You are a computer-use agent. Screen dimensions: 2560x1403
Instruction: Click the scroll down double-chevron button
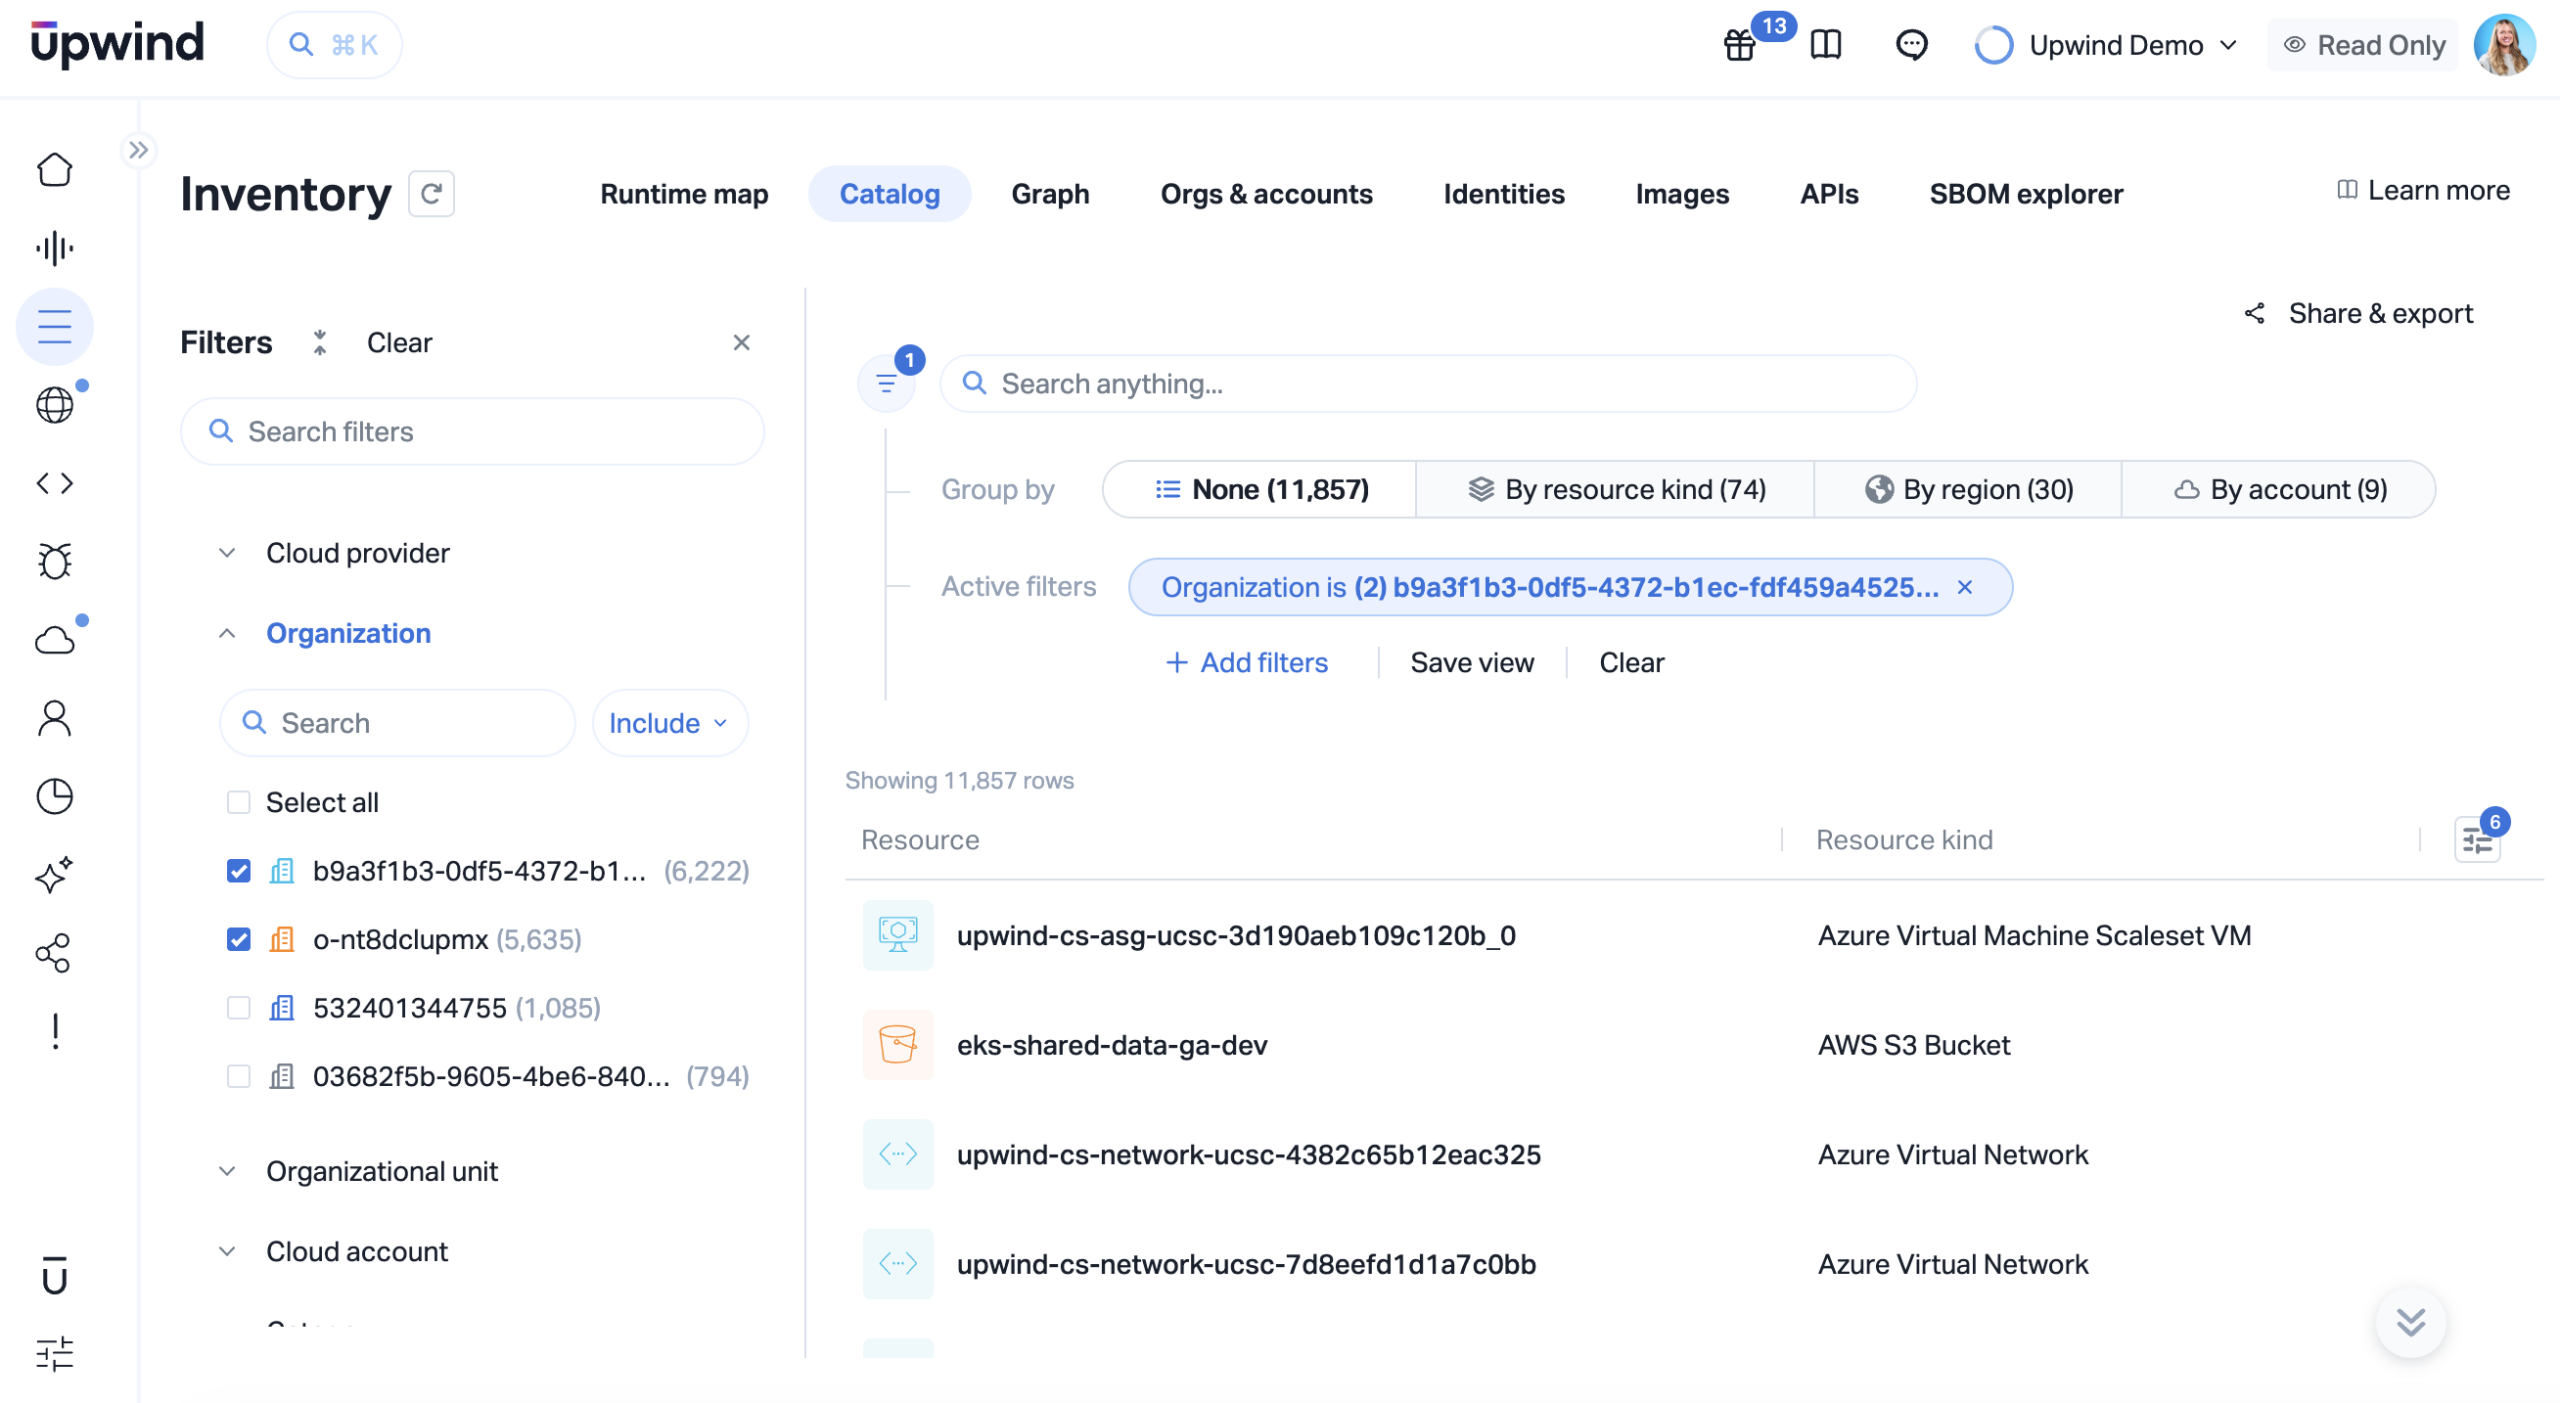coord(2410,1322)
